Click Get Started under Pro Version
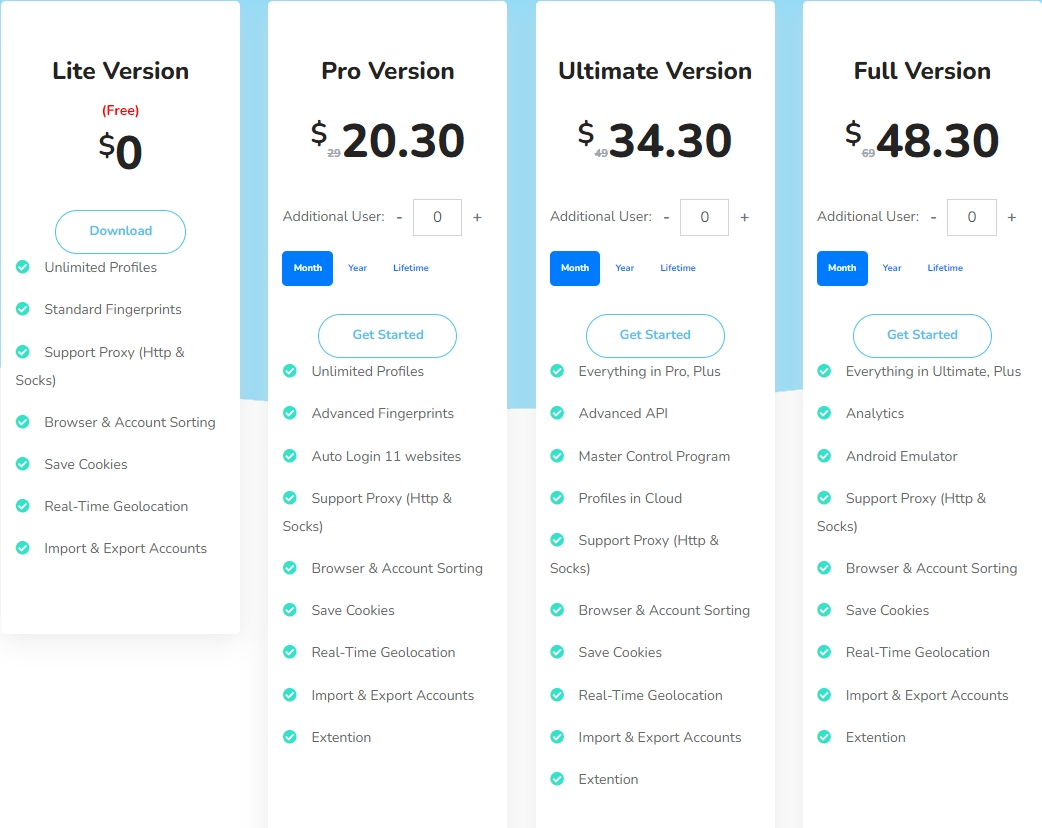The image size is (1042, 828). pyautogui.click(x=387, y=335)
